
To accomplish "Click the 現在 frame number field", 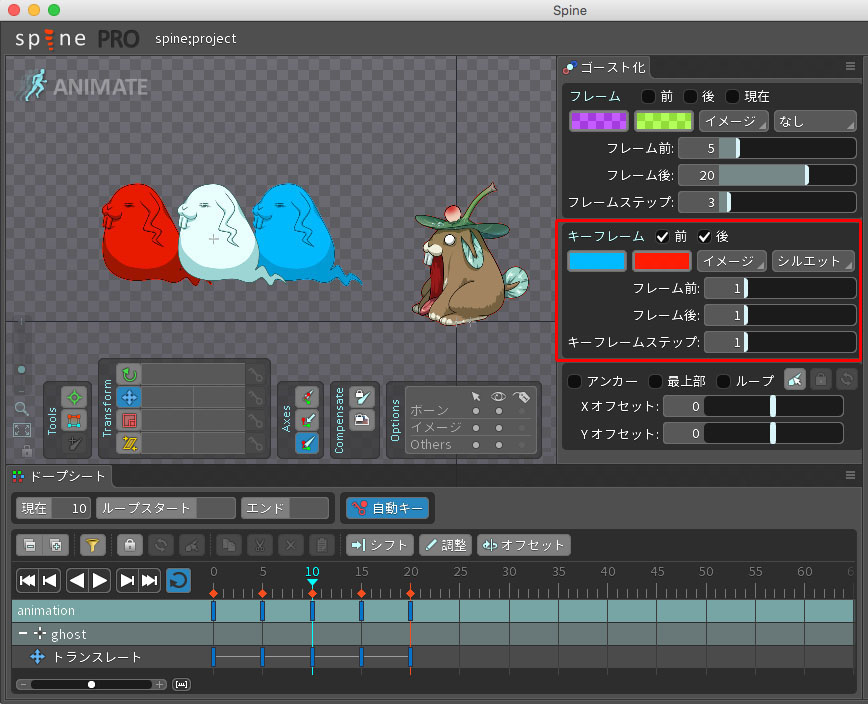I will [x=70, y=508].
